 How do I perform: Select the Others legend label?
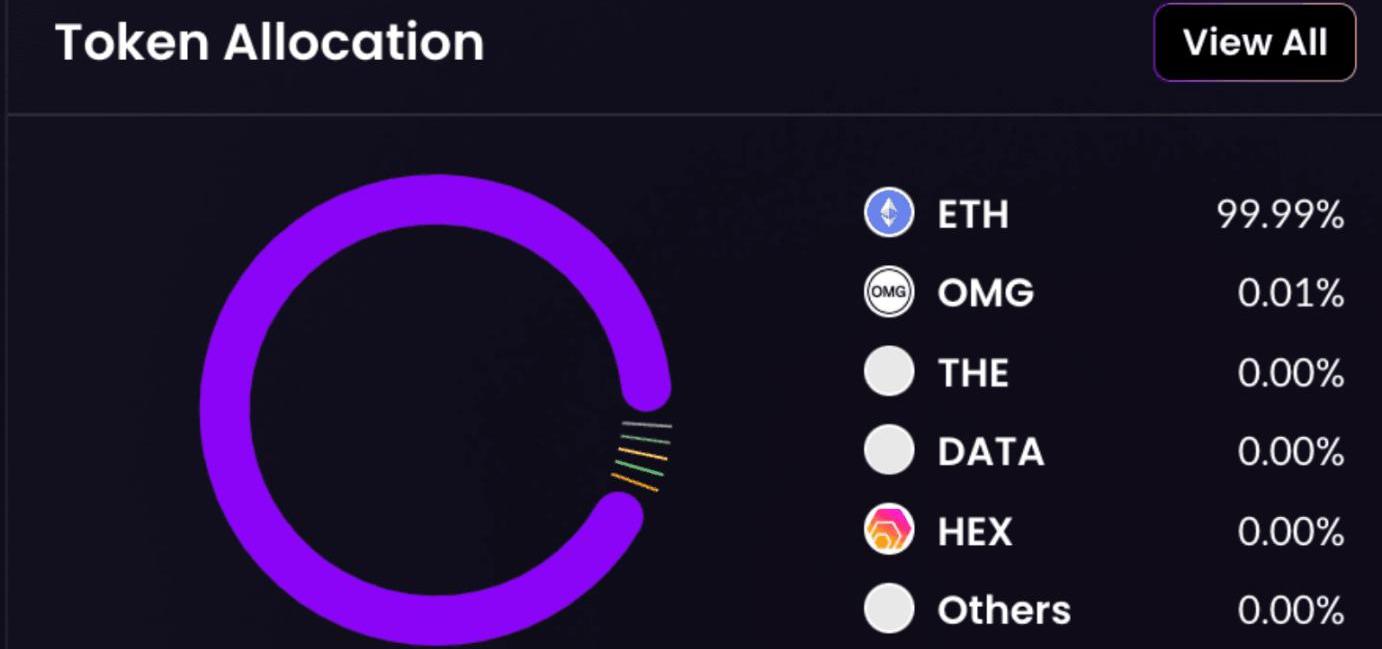tap(1003, 610)
